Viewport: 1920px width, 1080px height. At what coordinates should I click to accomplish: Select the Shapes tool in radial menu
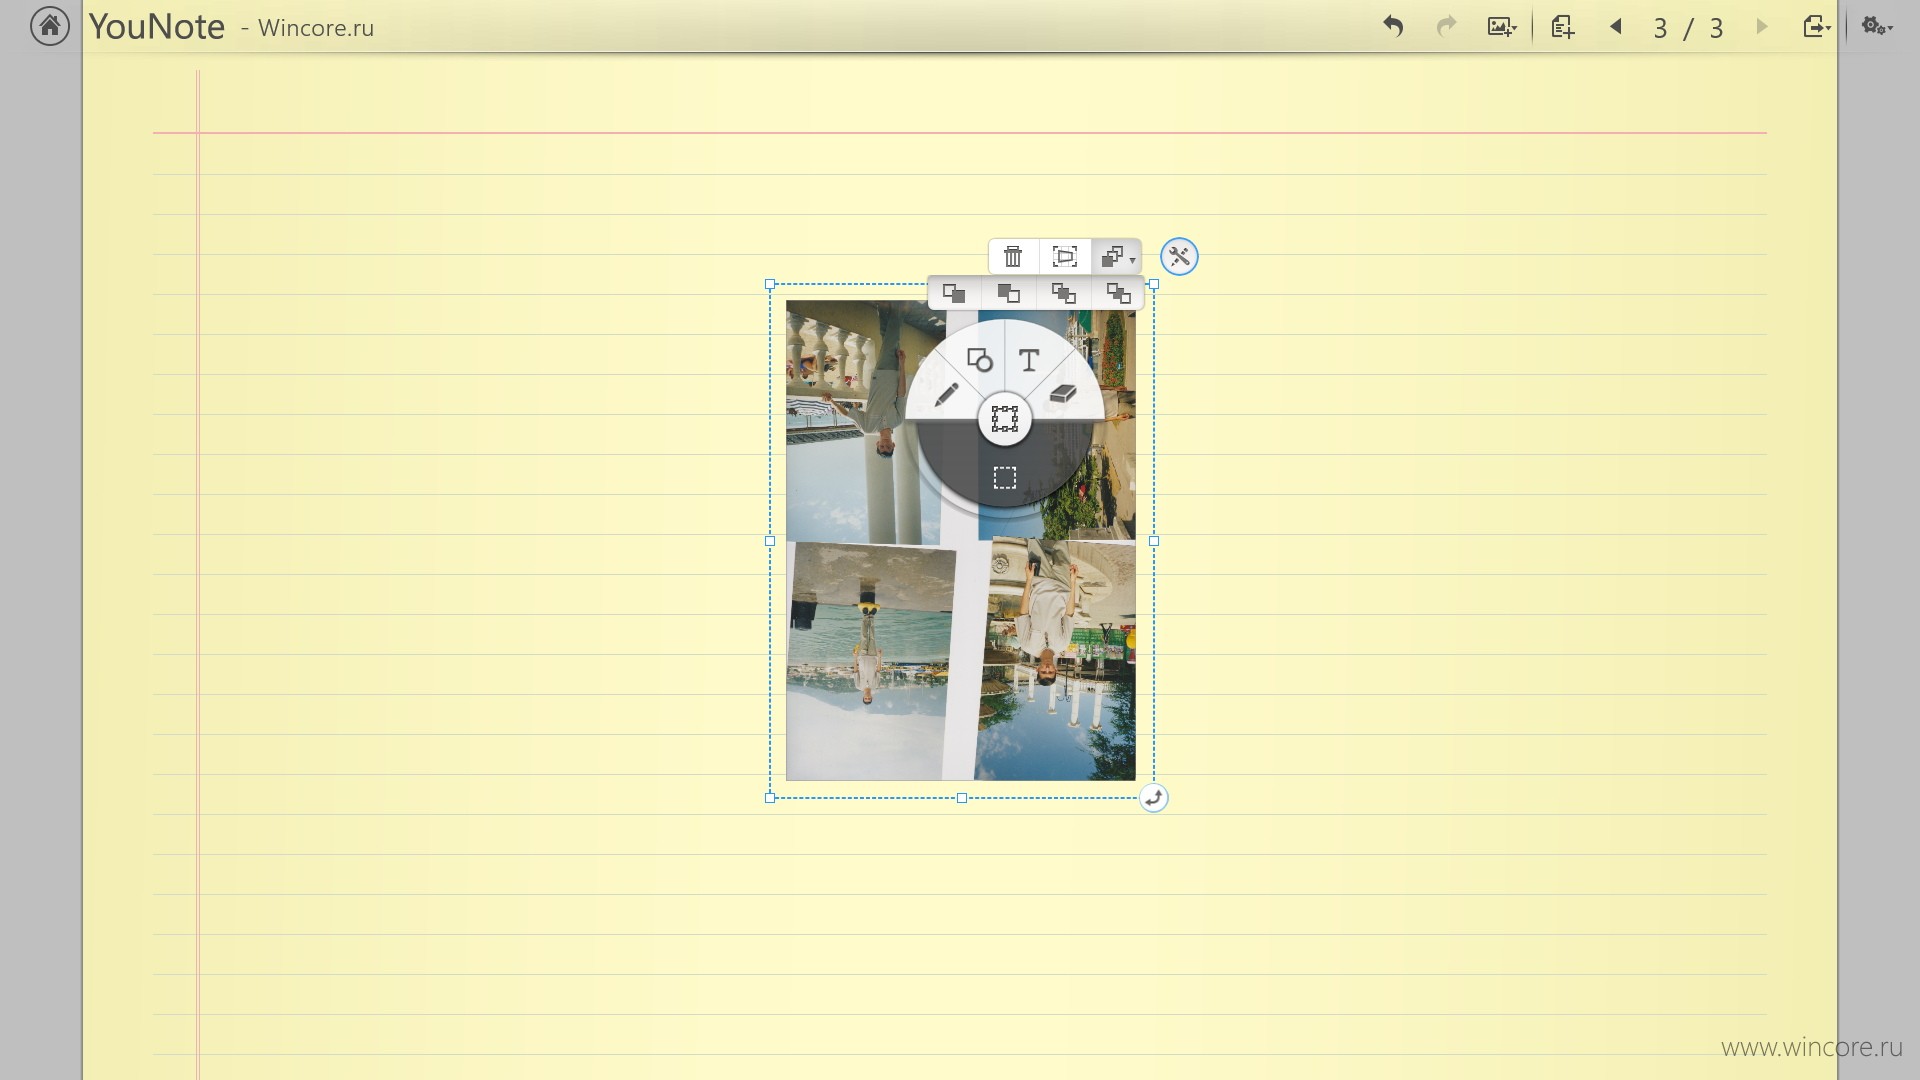point(979,360)
